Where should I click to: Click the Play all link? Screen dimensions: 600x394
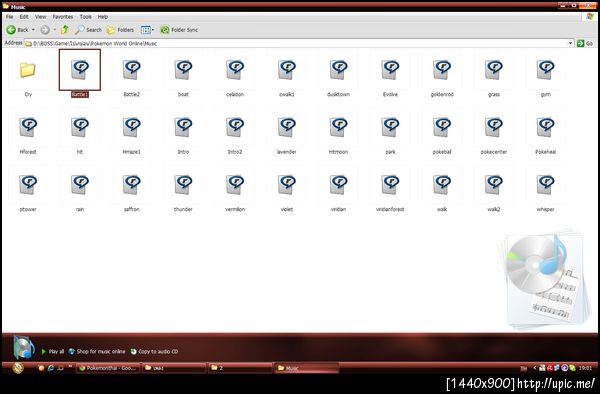point(53,351)
